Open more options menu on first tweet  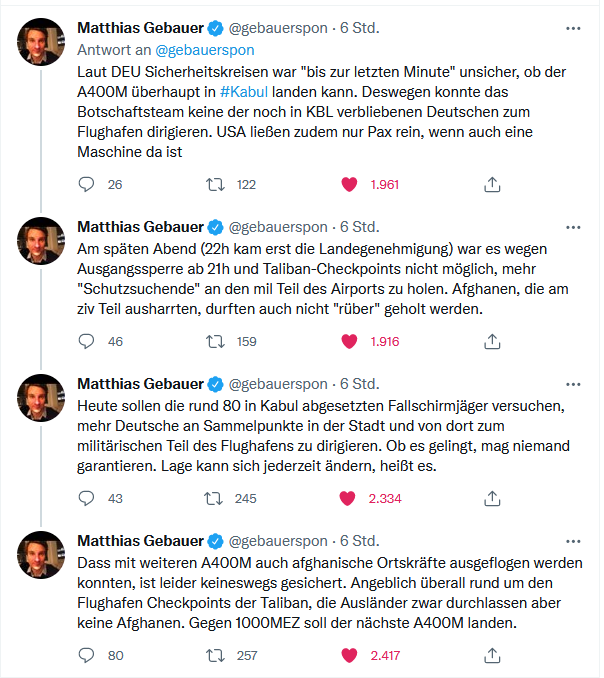[573, 28]
